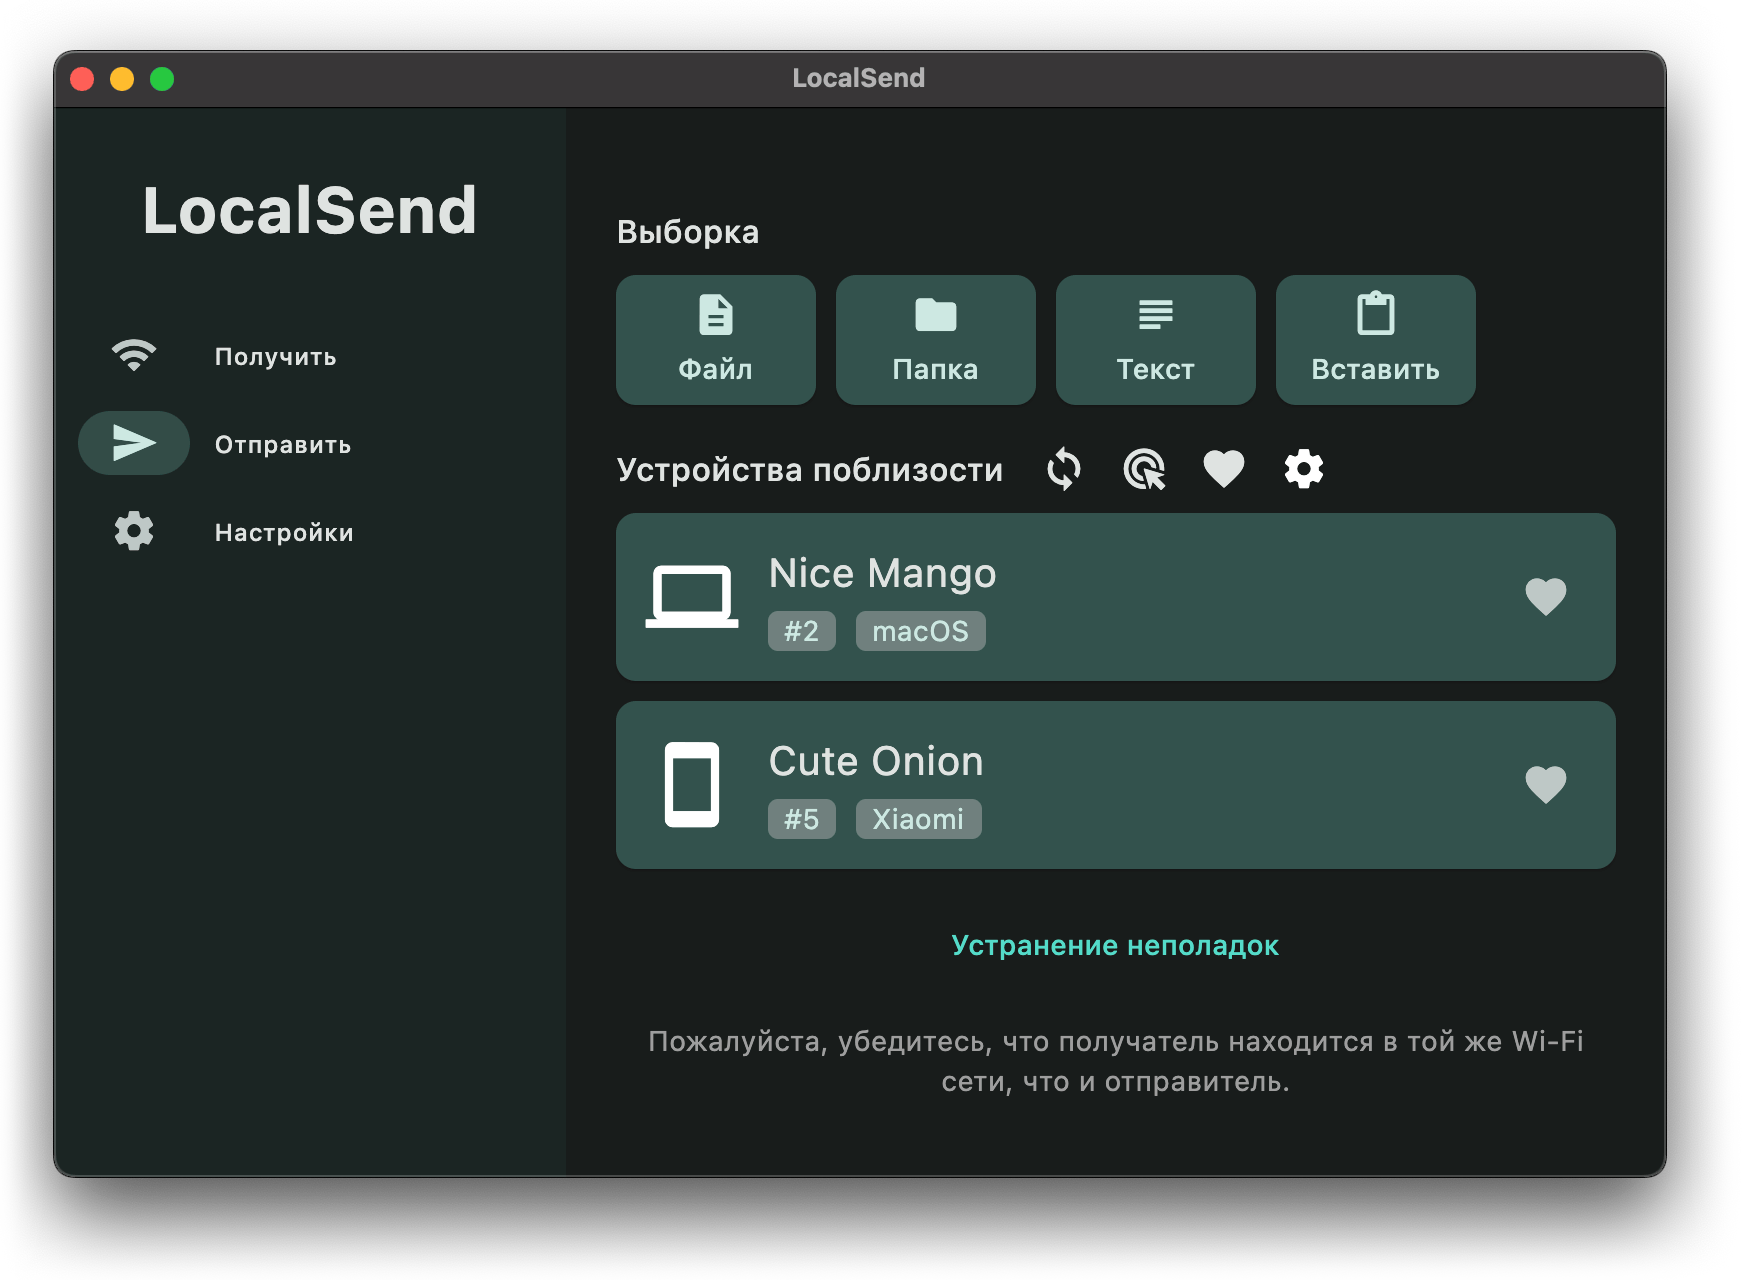Select the Cute Onion device card

pyautogui.click(x=1116, y=785)
